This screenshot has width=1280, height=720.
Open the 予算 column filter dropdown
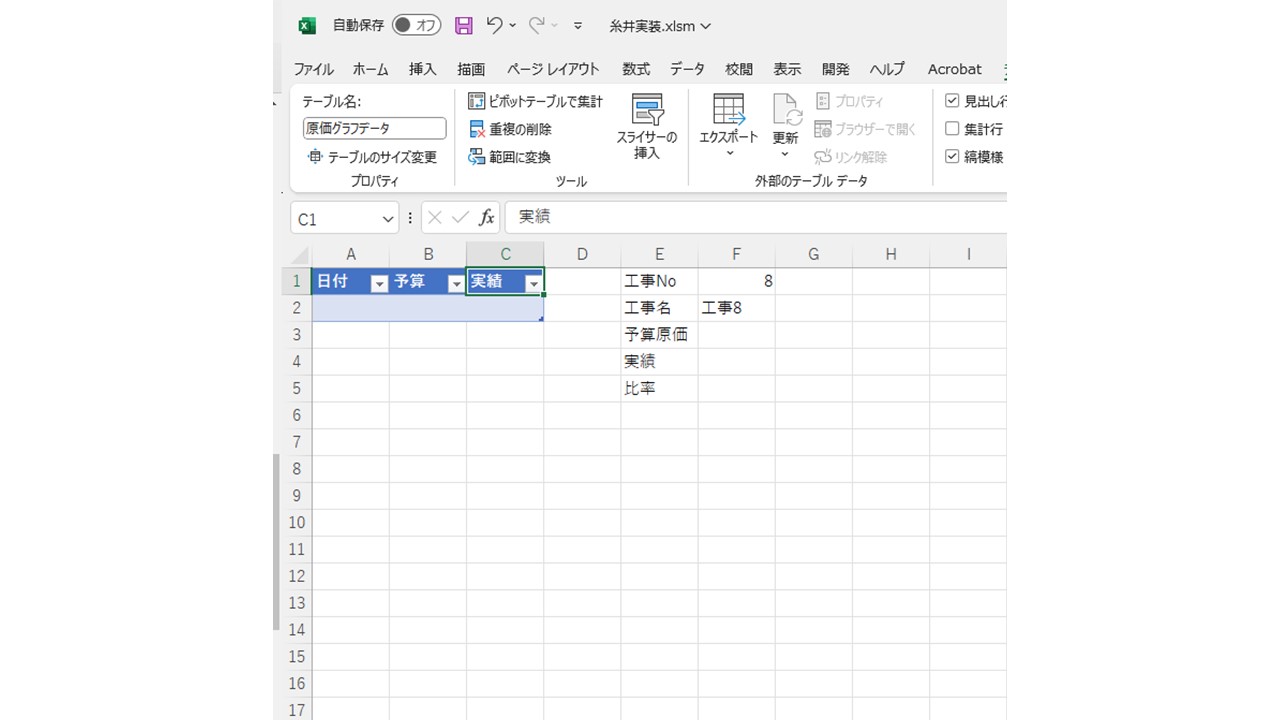coord(456,284)
